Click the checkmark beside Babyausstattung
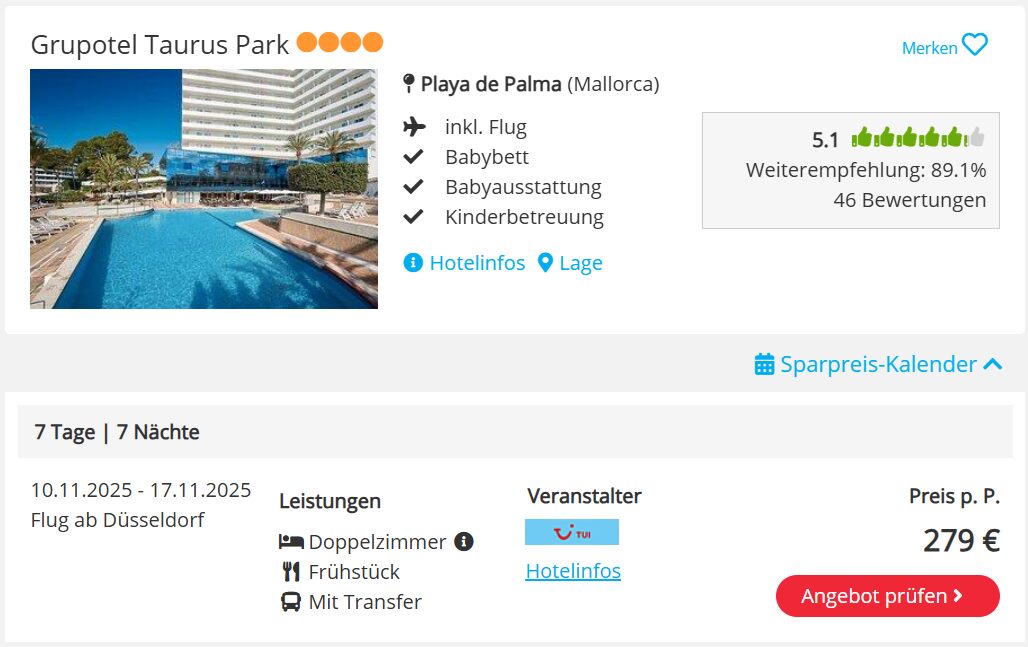1028x647 pixels. (x=413, y=187)
